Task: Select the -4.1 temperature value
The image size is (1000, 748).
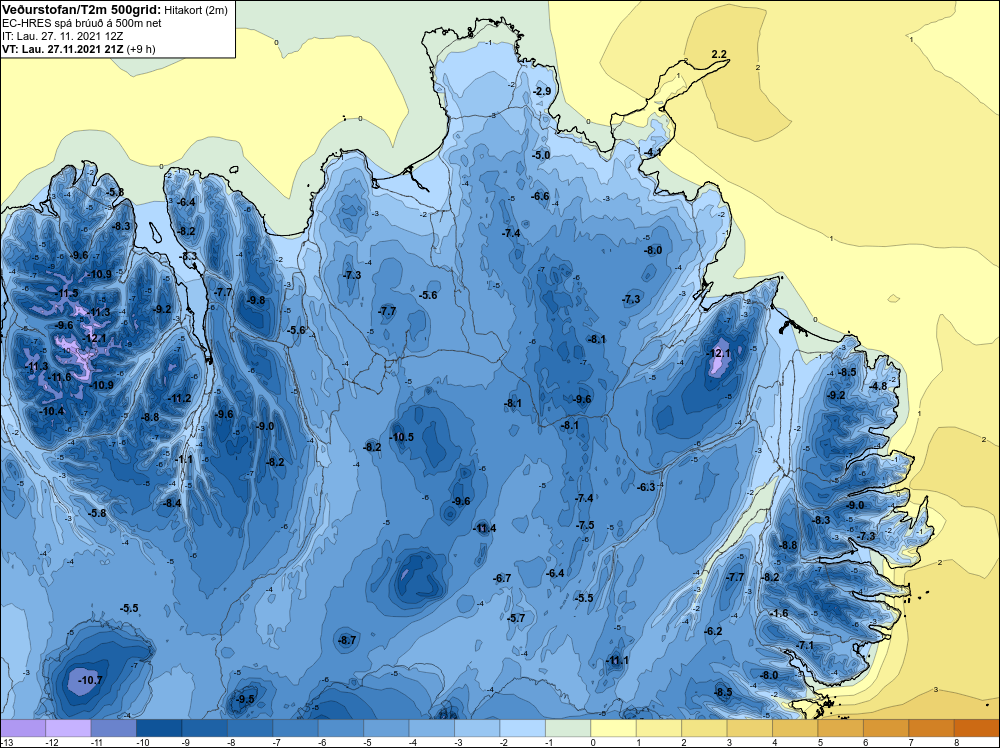Action: click(652, 152)
